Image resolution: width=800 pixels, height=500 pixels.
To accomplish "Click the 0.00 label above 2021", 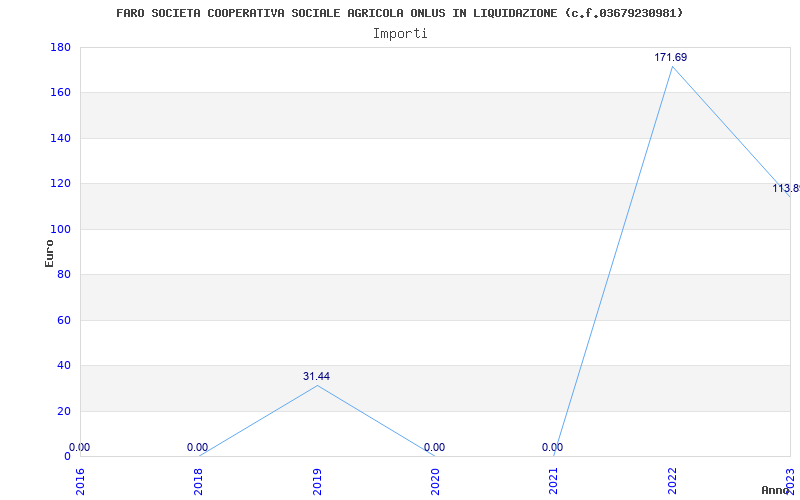I will point(553,447).
